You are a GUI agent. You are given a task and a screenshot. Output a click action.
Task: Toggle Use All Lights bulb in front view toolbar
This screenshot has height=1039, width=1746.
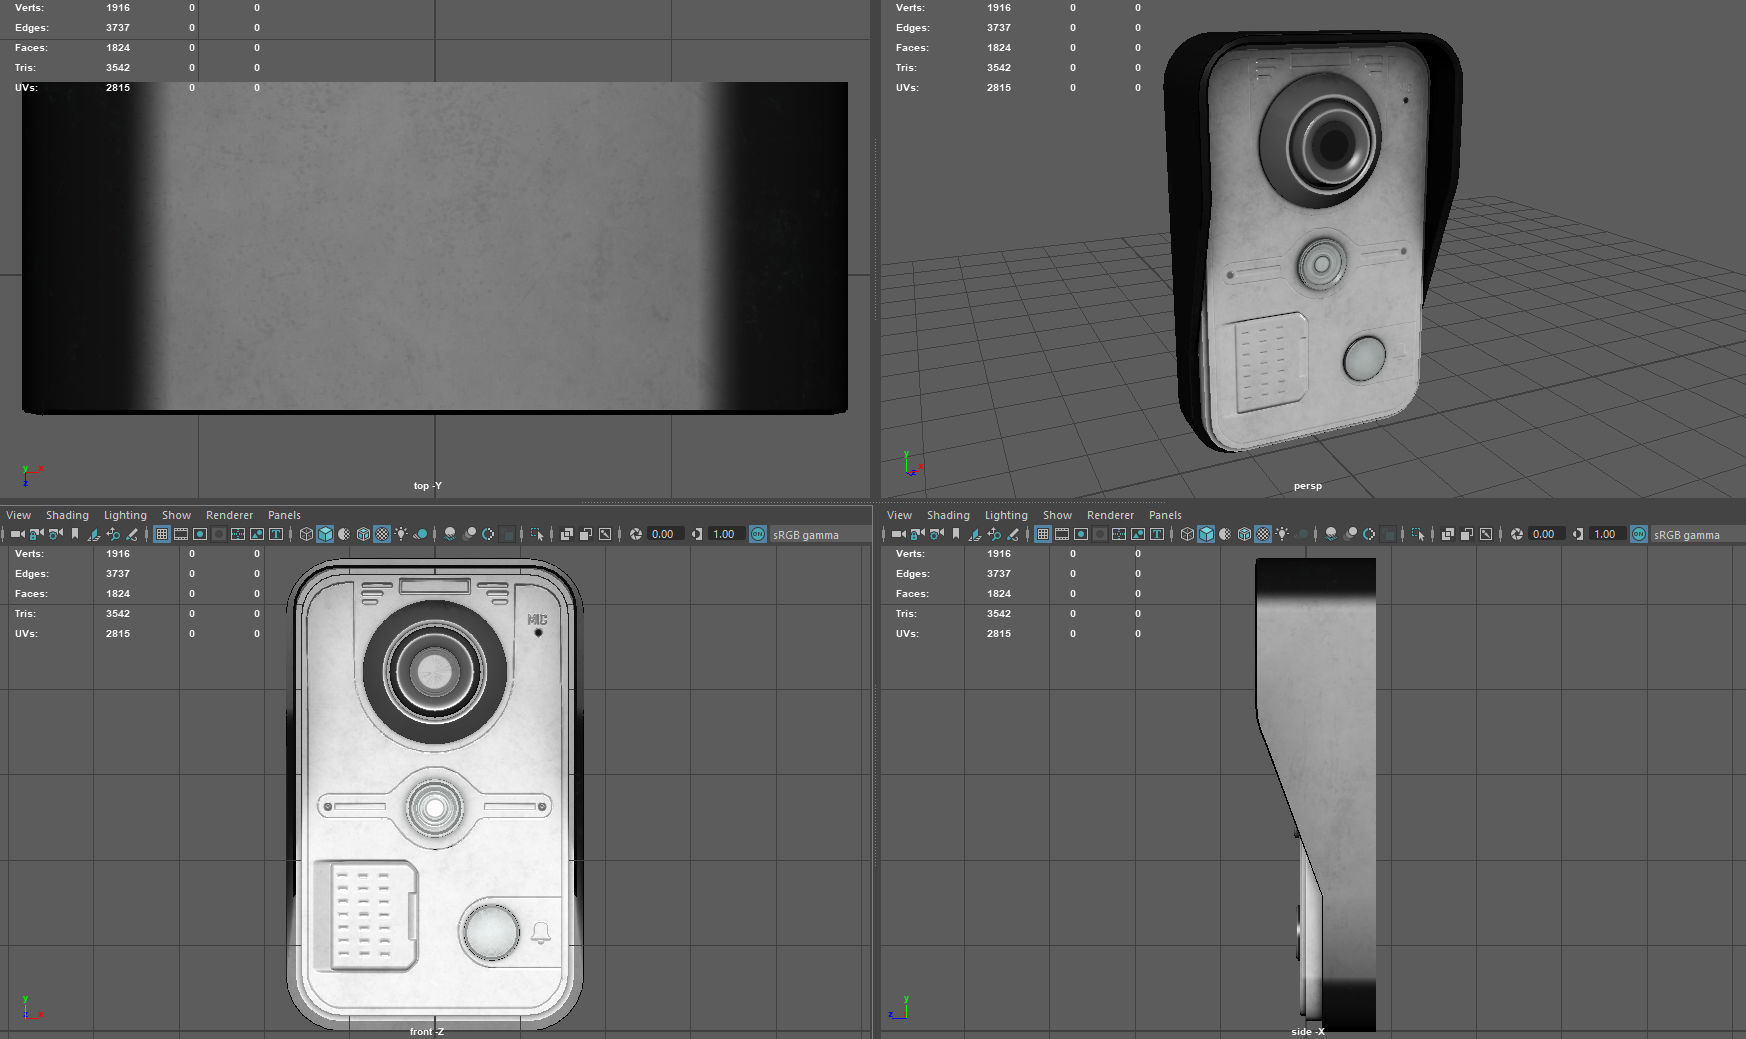401,534
